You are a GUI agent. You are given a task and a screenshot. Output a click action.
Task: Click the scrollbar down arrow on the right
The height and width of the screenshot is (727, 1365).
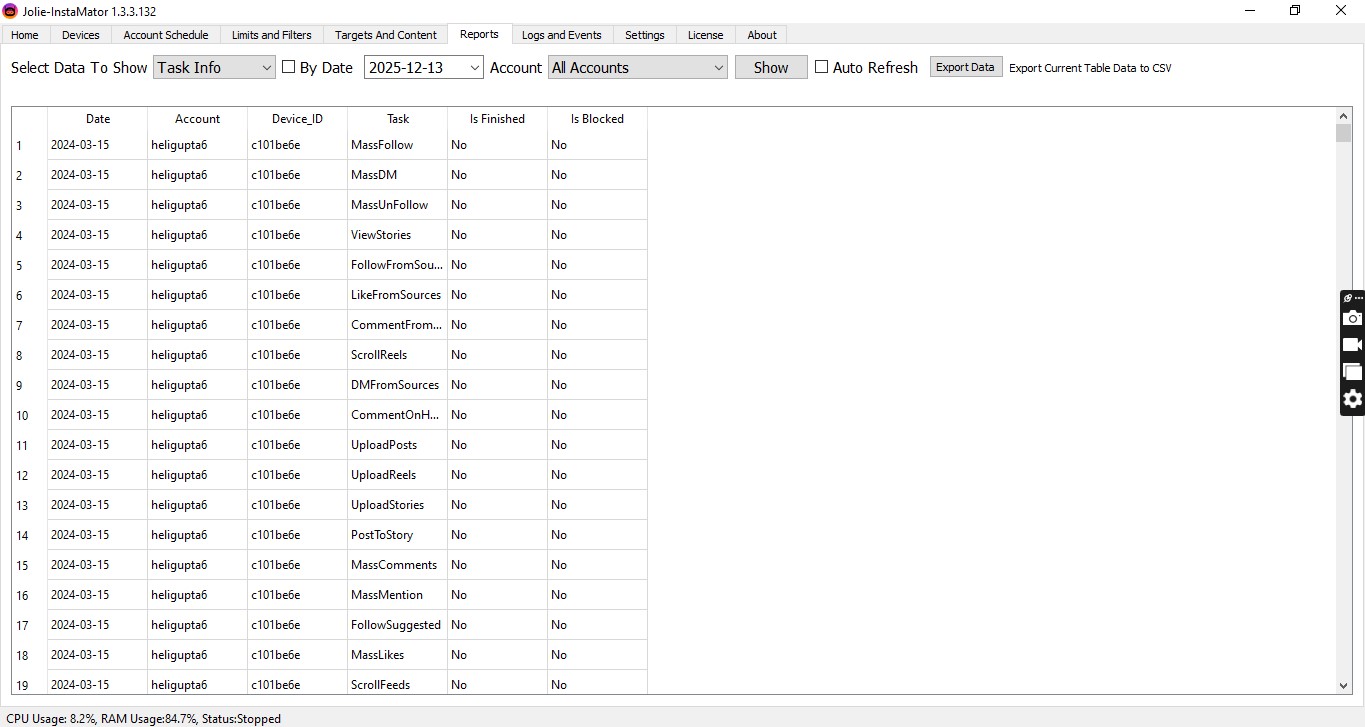tap(1344, 687)
